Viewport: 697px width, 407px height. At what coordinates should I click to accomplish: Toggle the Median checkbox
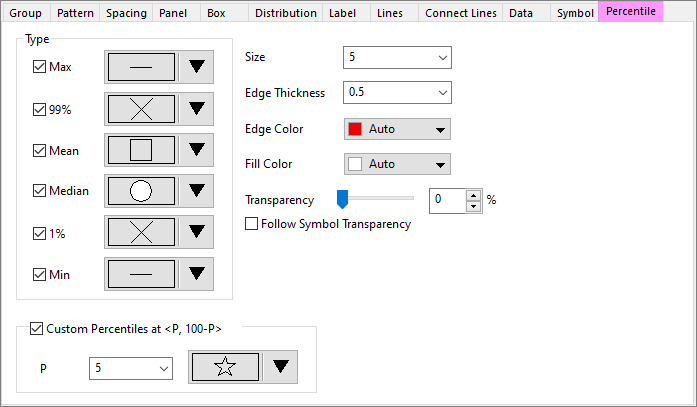point(40,191)
